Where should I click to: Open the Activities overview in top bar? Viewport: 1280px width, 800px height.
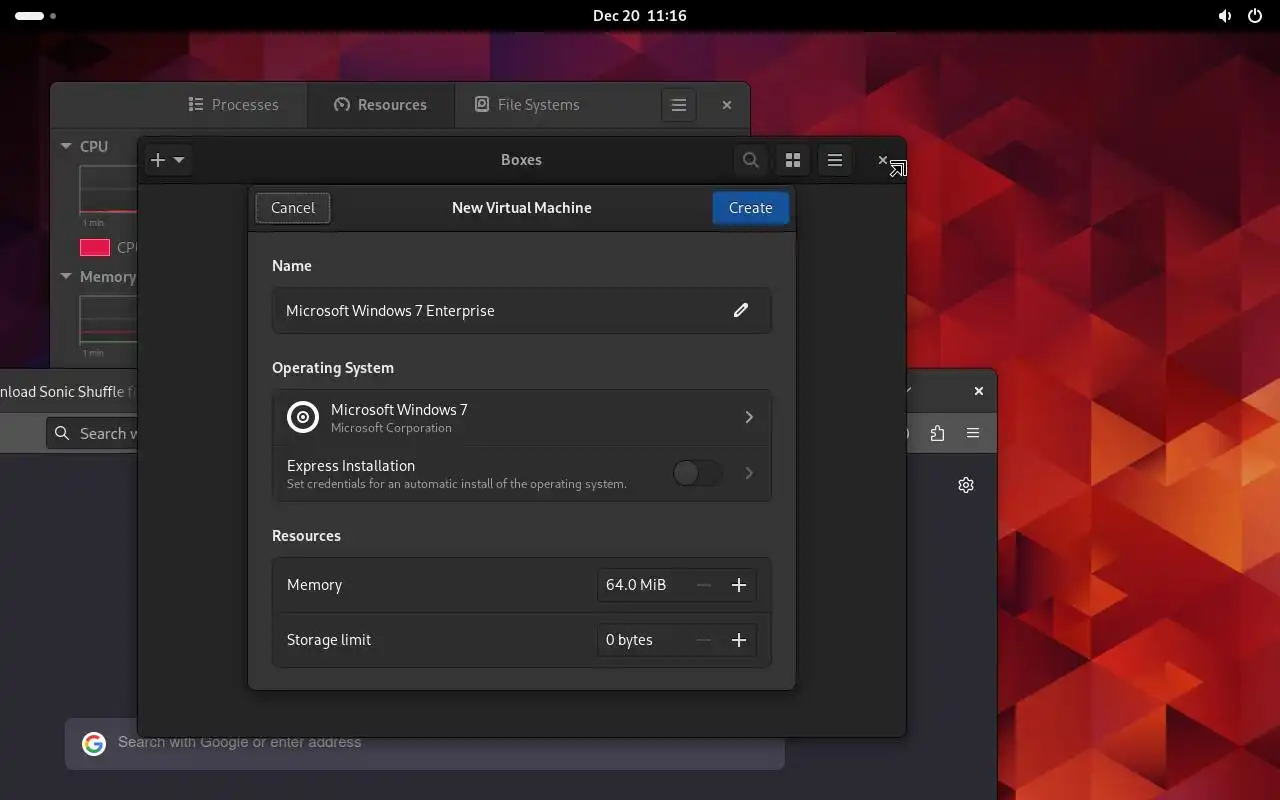(x=36, y=16)
